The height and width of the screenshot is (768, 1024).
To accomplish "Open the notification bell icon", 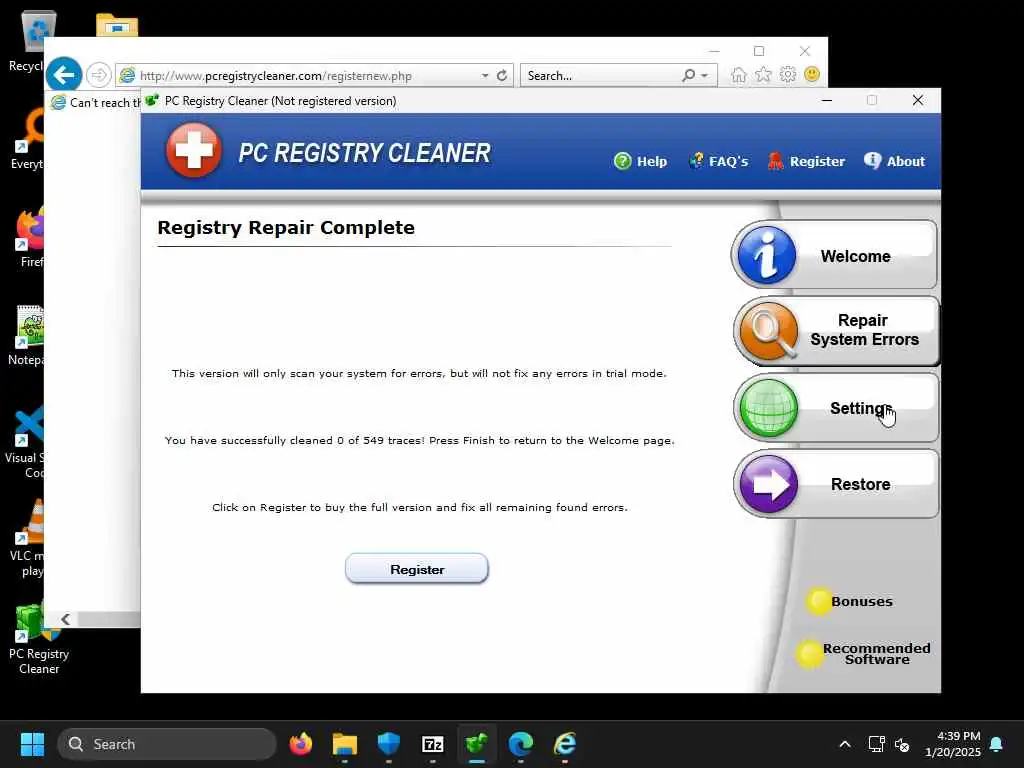I will pyautogui.click(x=997, y=744).
